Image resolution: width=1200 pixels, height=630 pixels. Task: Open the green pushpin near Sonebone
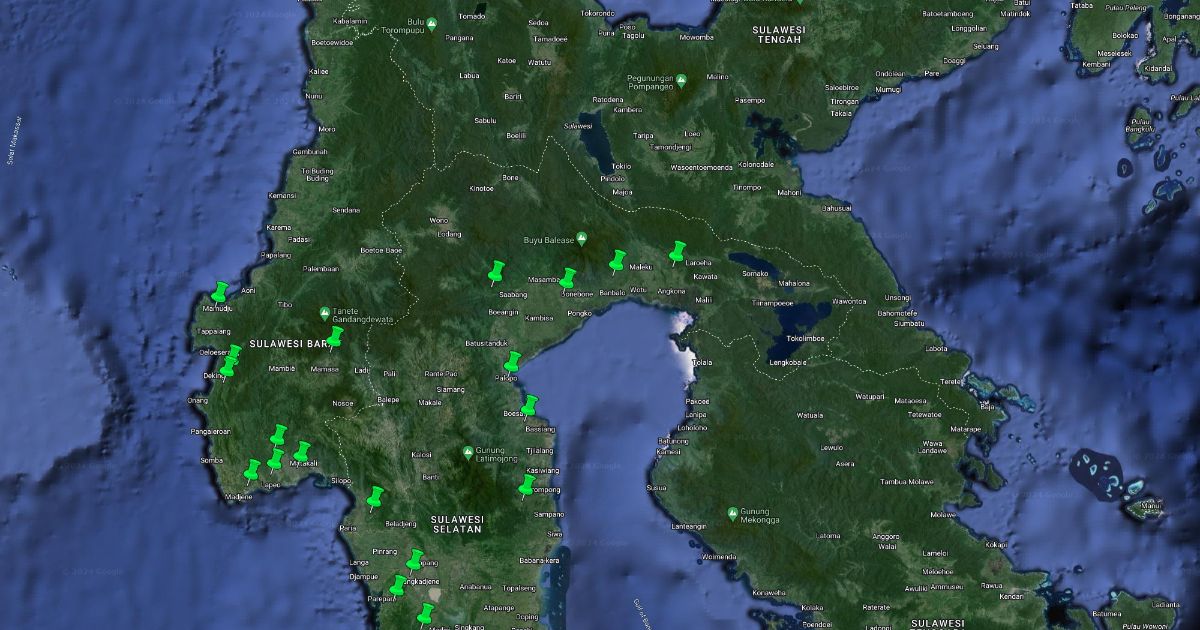coord(568,278)
